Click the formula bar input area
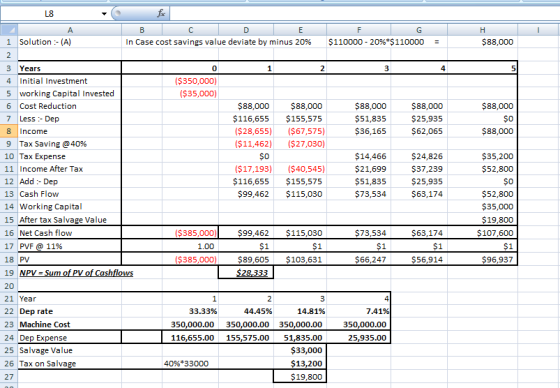 (x=364, y=14)
